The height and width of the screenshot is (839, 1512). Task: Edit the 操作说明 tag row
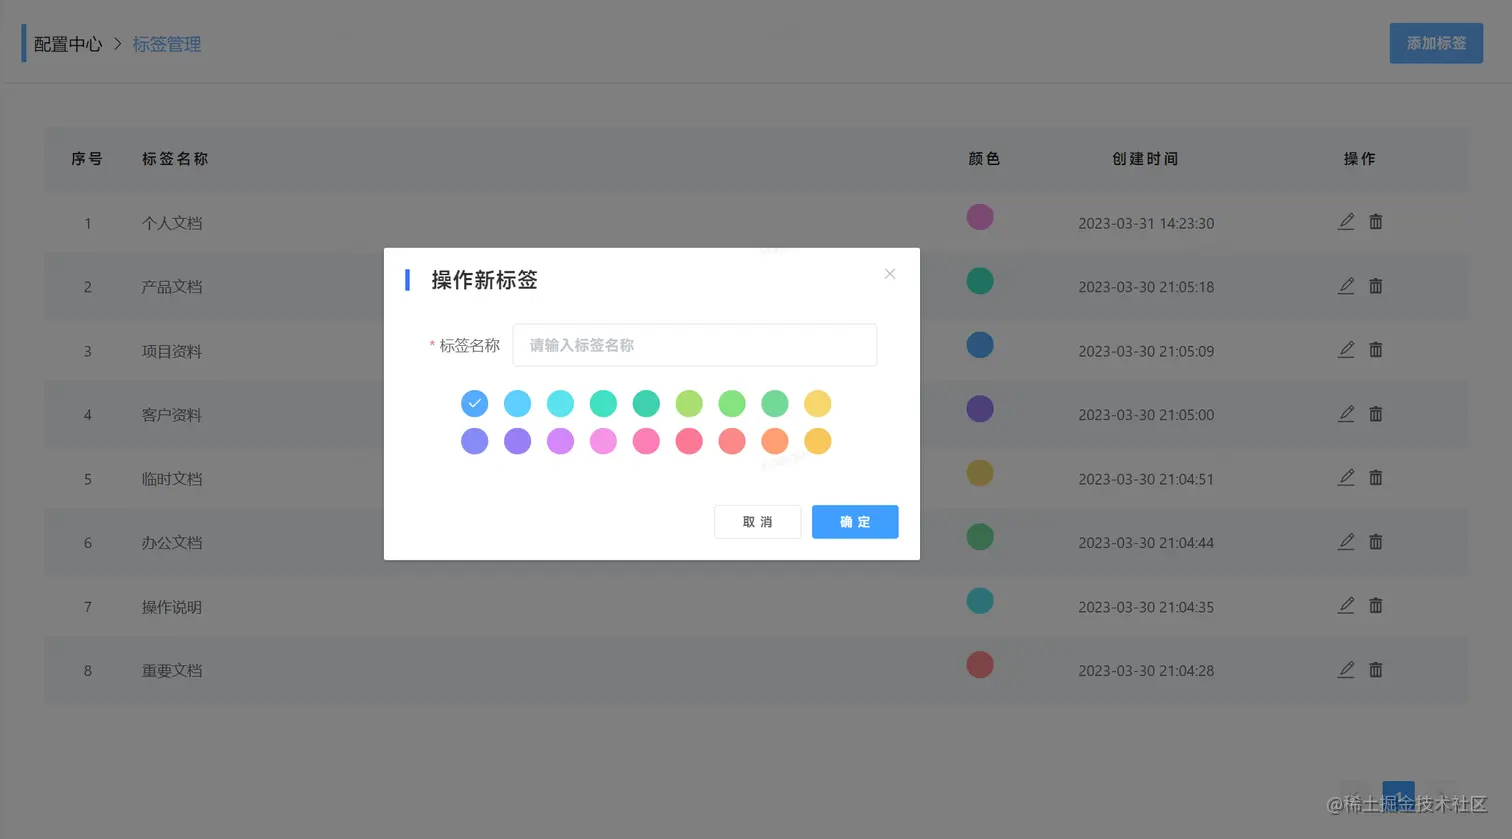(1346, 606)
